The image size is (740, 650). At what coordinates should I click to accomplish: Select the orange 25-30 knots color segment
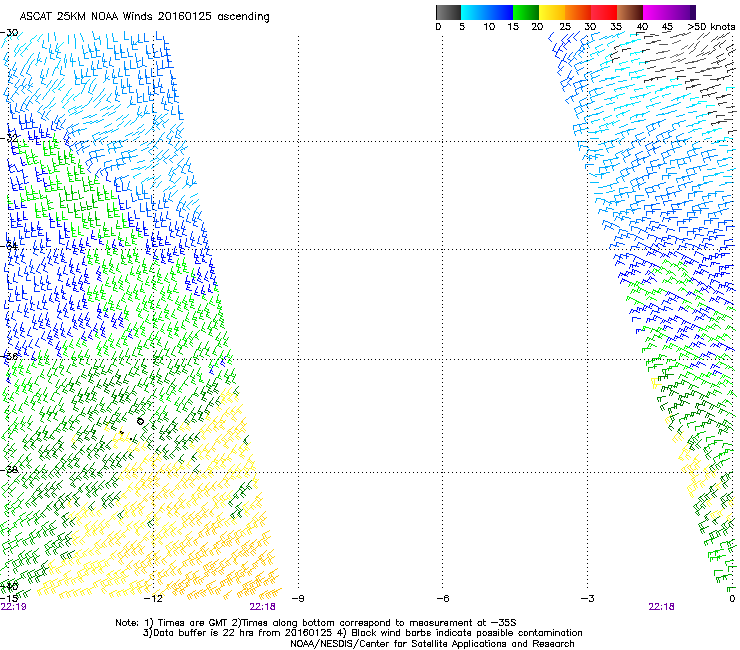click(578, 12)
